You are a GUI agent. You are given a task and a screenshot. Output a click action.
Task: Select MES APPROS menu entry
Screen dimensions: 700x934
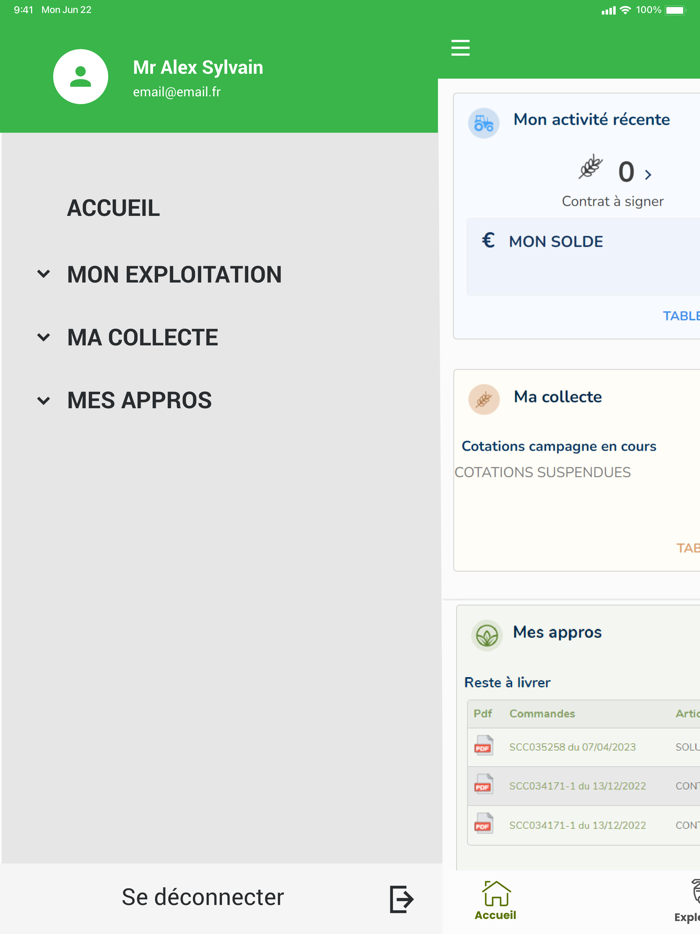(x=139, y=400)
